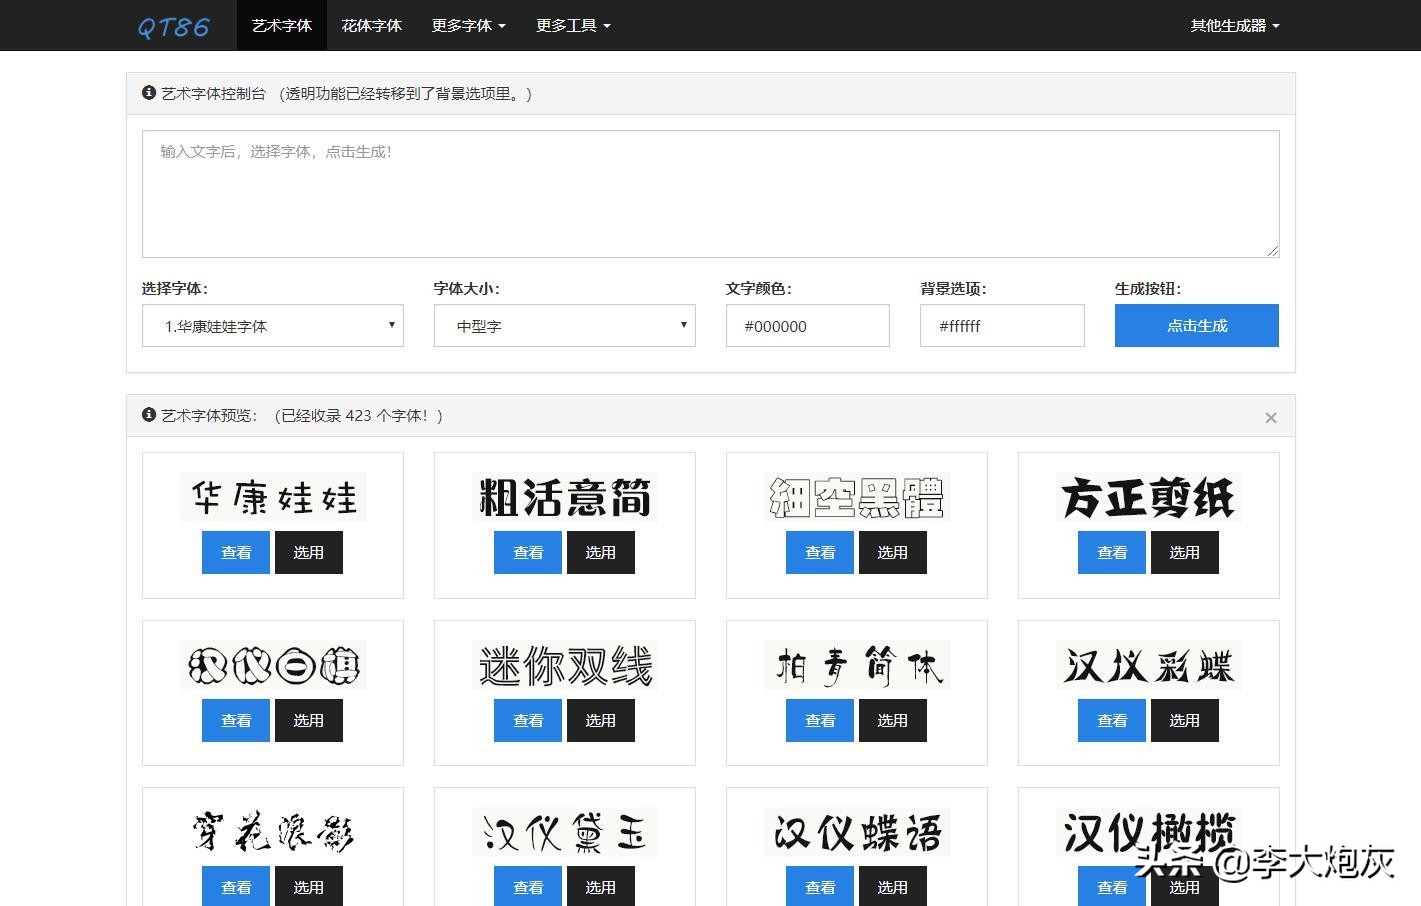Switch to the 艺术字体 tab
The width and height of the screenshot is (1421, 906).
pyautogui.click(x=281, y=25)
